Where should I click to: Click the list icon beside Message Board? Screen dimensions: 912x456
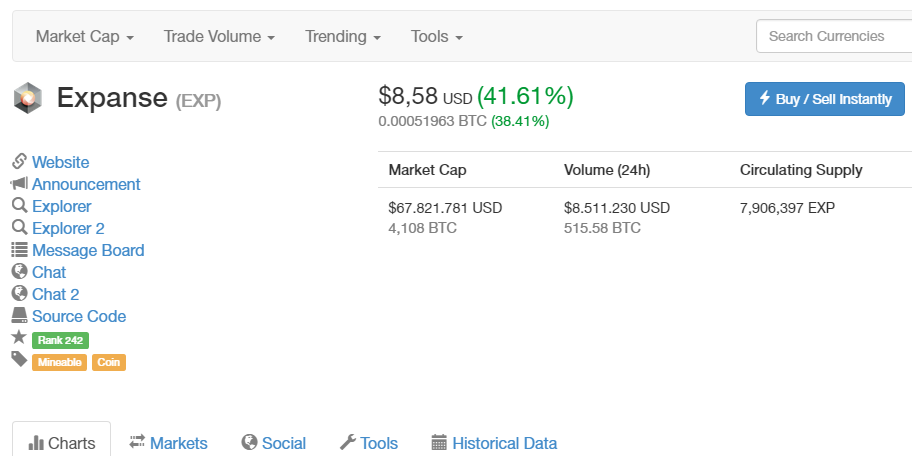pos(19,250)
